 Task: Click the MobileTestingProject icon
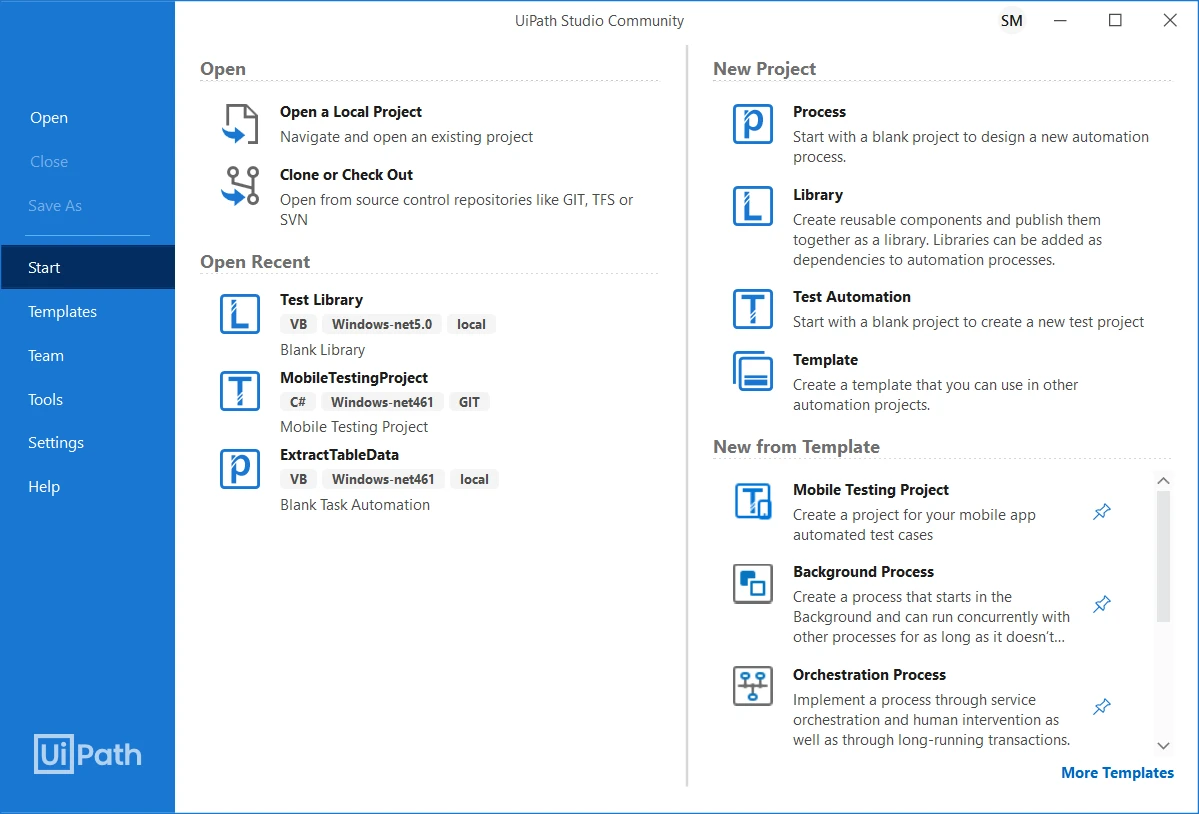coord(240,391)
